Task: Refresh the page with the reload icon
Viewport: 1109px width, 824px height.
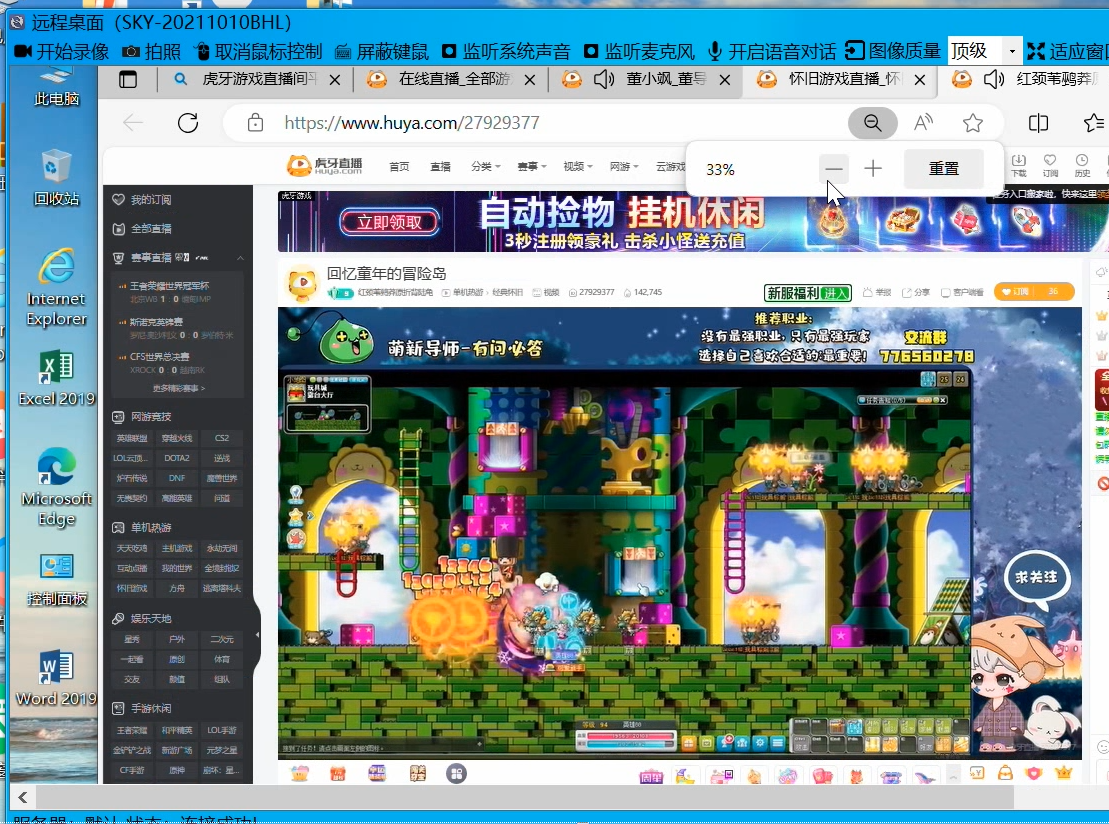Action: click(x=189, y=123)
